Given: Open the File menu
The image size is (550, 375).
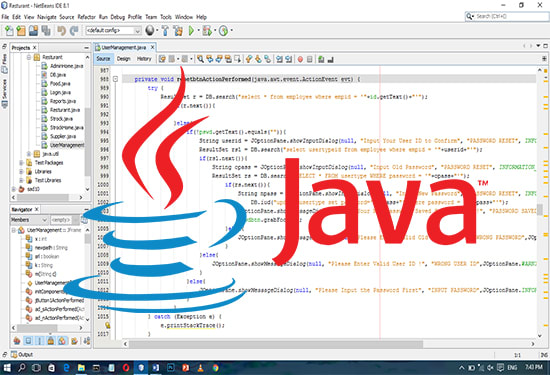Looking at the screenshot, I should (x=5, y=17).
